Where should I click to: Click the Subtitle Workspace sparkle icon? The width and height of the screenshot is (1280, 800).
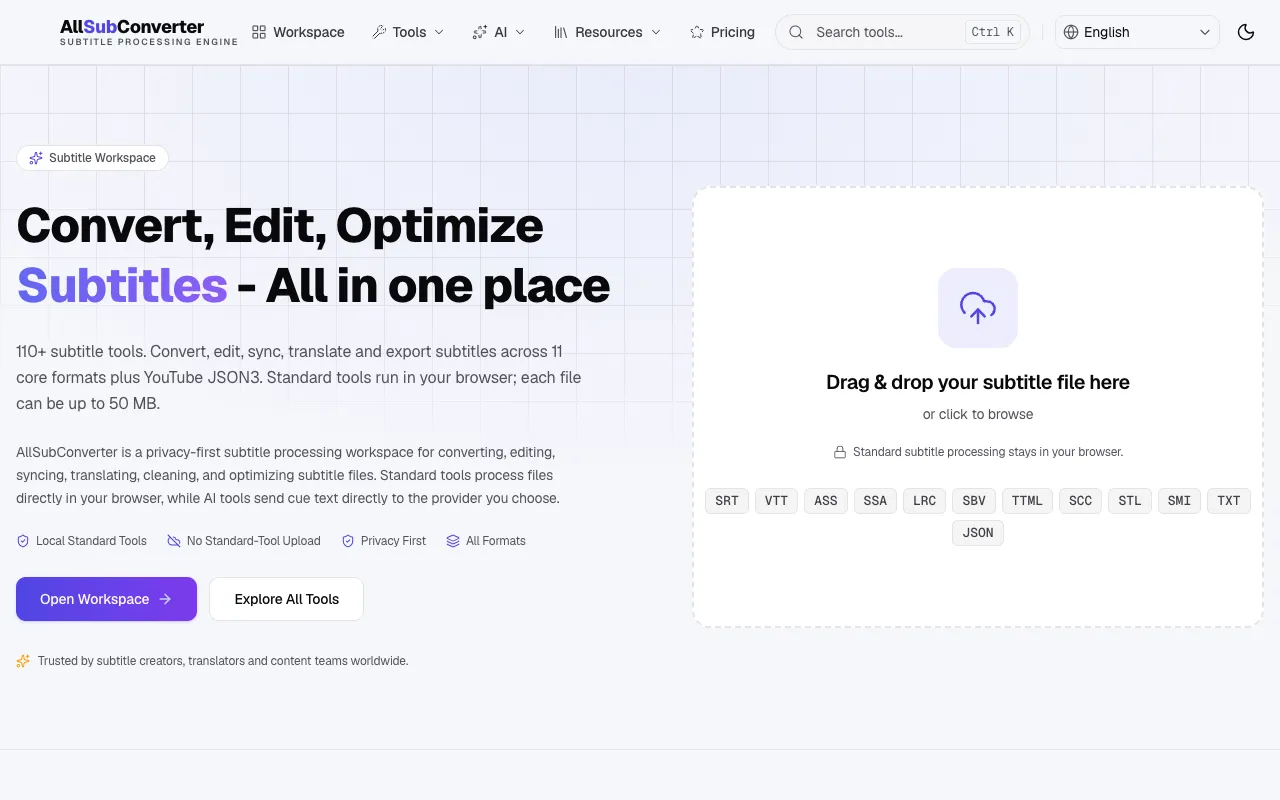36,158
